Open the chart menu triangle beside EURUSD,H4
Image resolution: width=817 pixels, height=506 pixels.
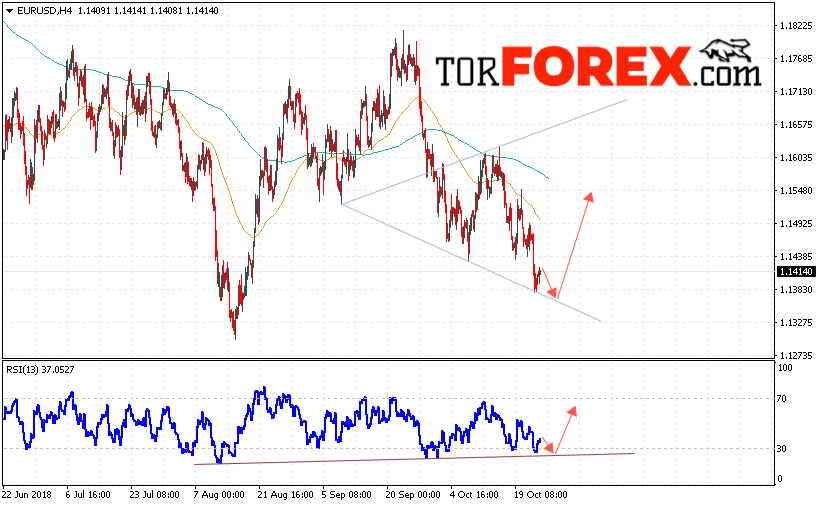coord(9,11)
